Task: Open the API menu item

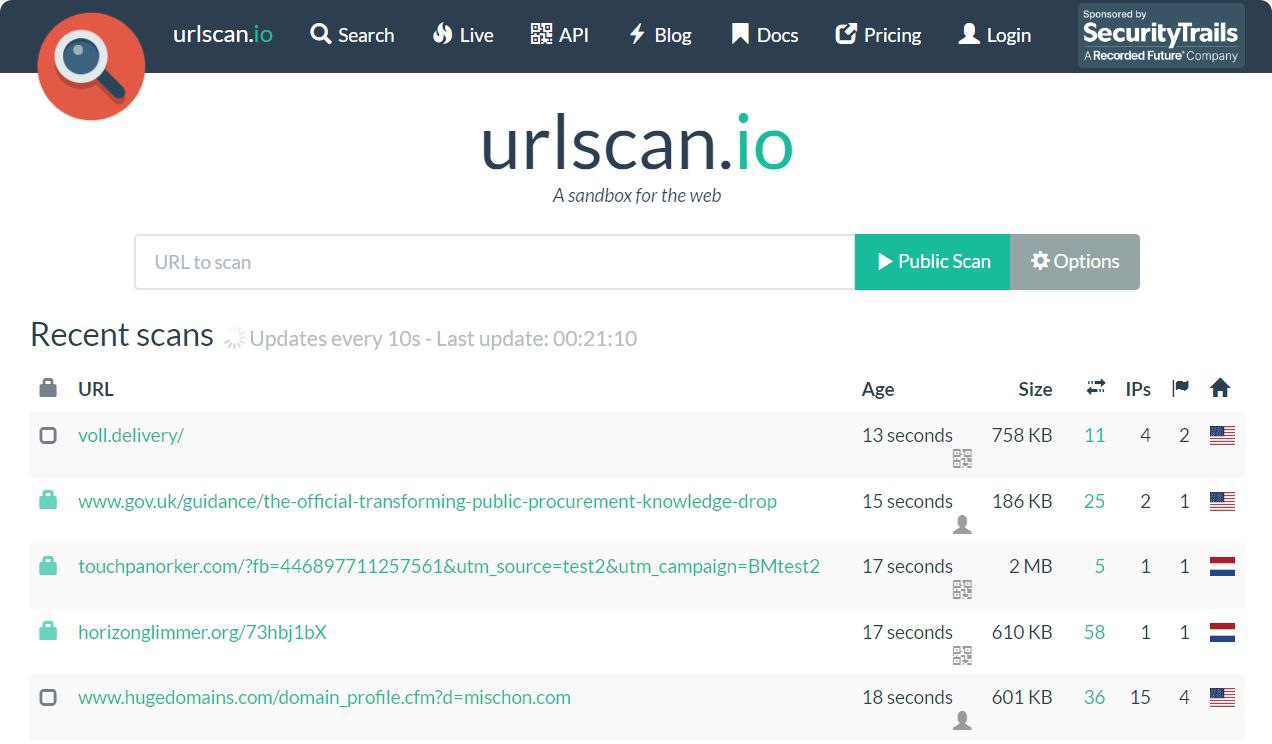Action: (559, 35)
